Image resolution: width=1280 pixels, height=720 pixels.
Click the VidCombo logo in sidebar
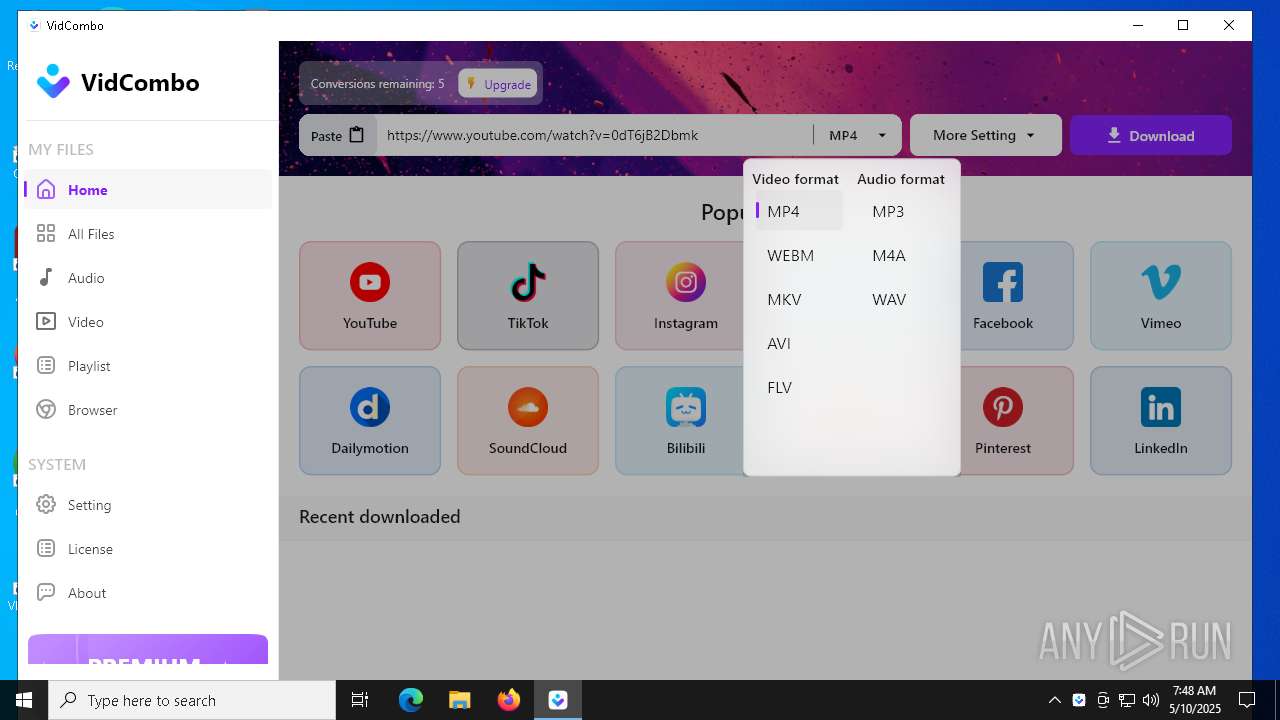[x=118, y=82]
